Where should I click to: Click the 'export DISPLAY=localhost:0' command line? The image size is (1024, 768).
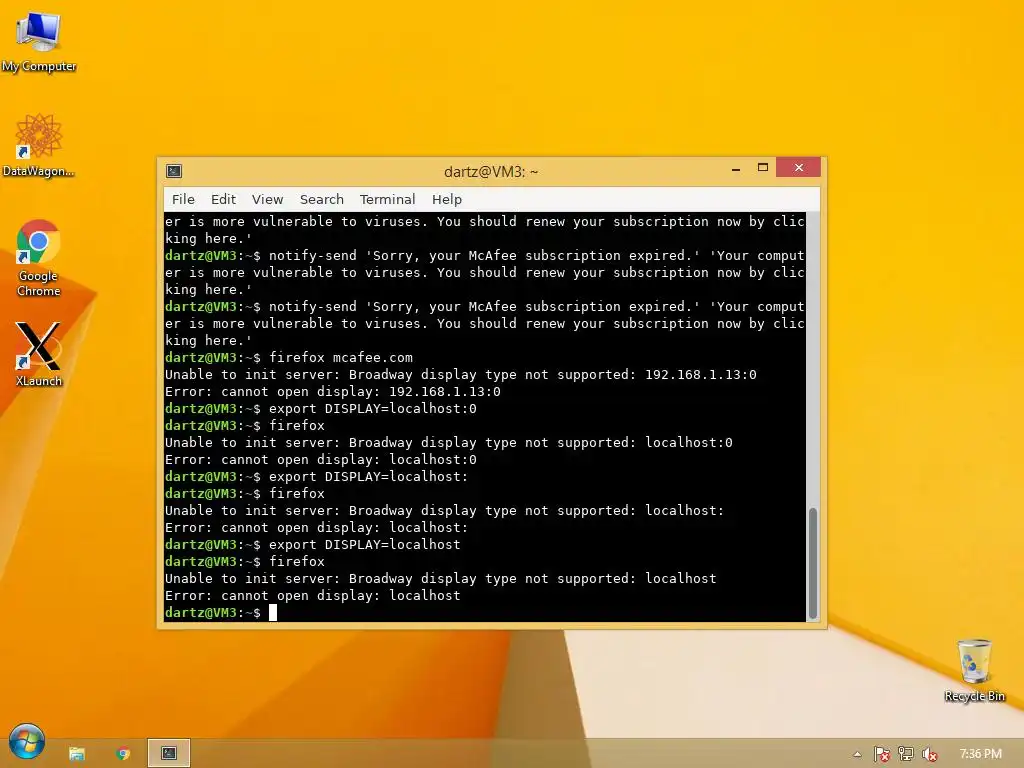[321, 408]
